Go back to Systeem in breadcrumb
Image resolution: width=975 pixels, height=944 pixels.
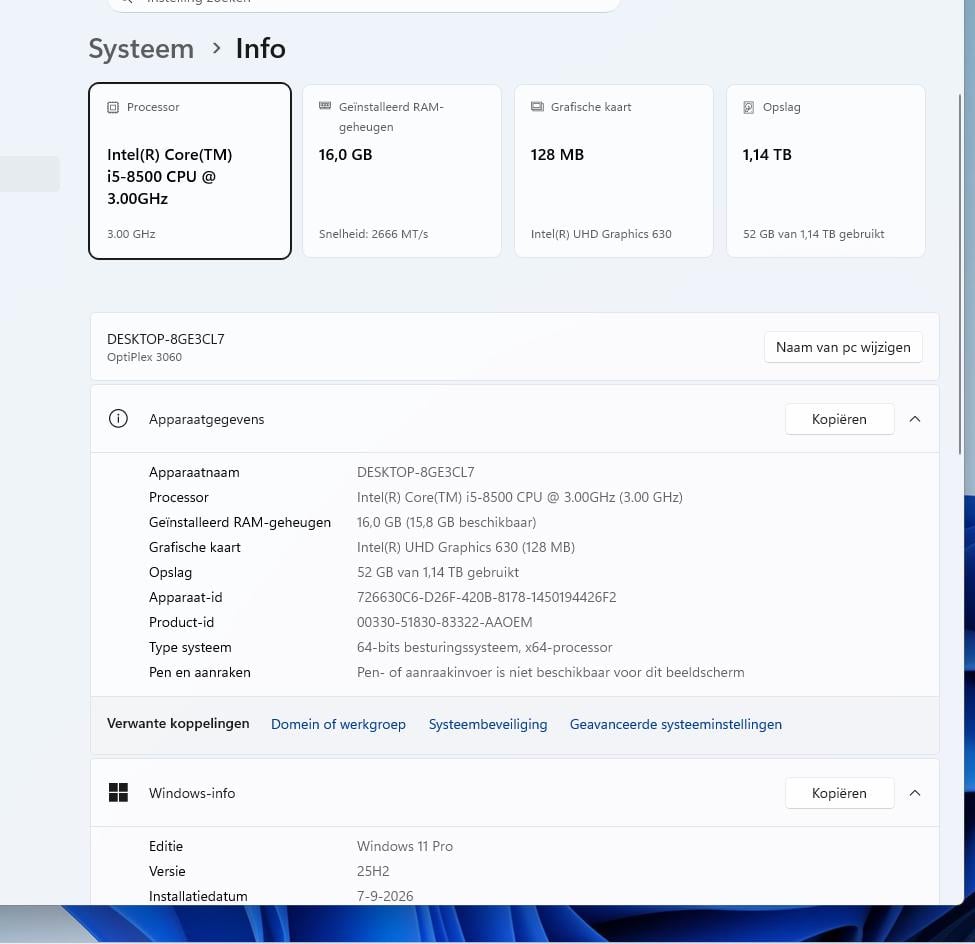[x=141, y=49]
